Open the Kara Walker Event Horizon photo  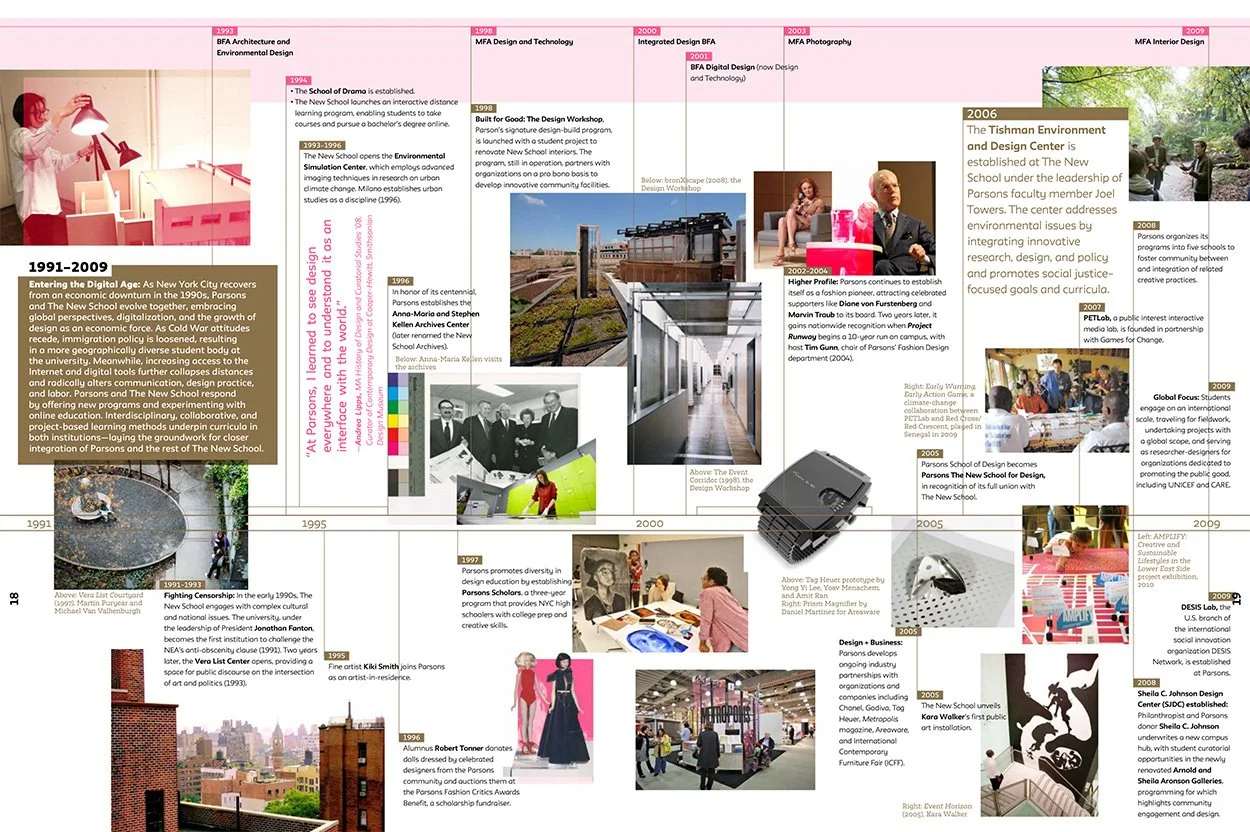click(1039, 735)
